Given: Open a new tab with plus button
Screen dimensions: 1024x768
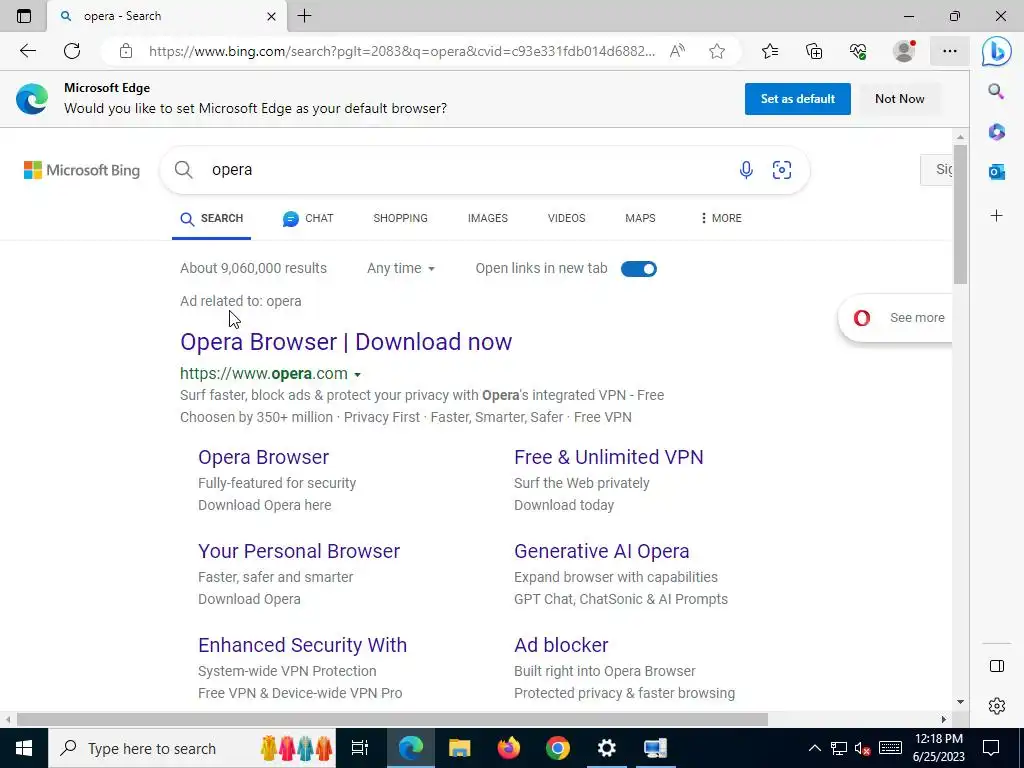Looking at the screenshot, I should tap(304, 16).
